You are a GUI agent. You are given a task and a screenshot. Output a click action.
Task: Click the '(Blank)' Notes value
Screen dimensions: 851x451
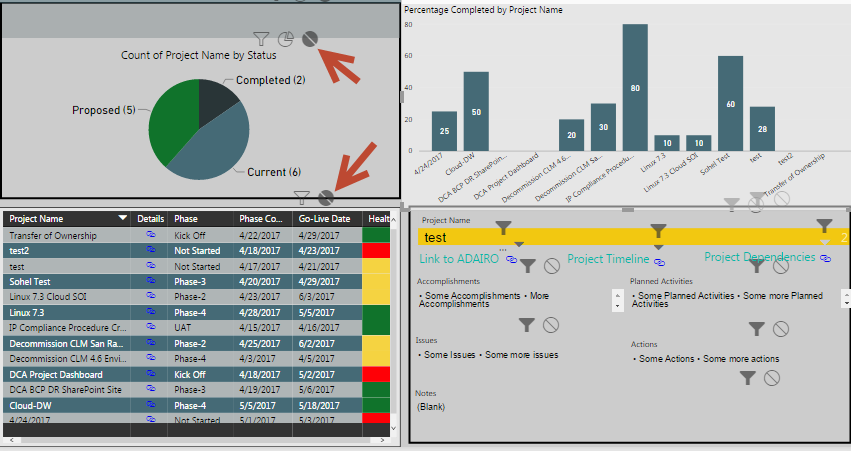pyautogui.click(x=431, y=406)
